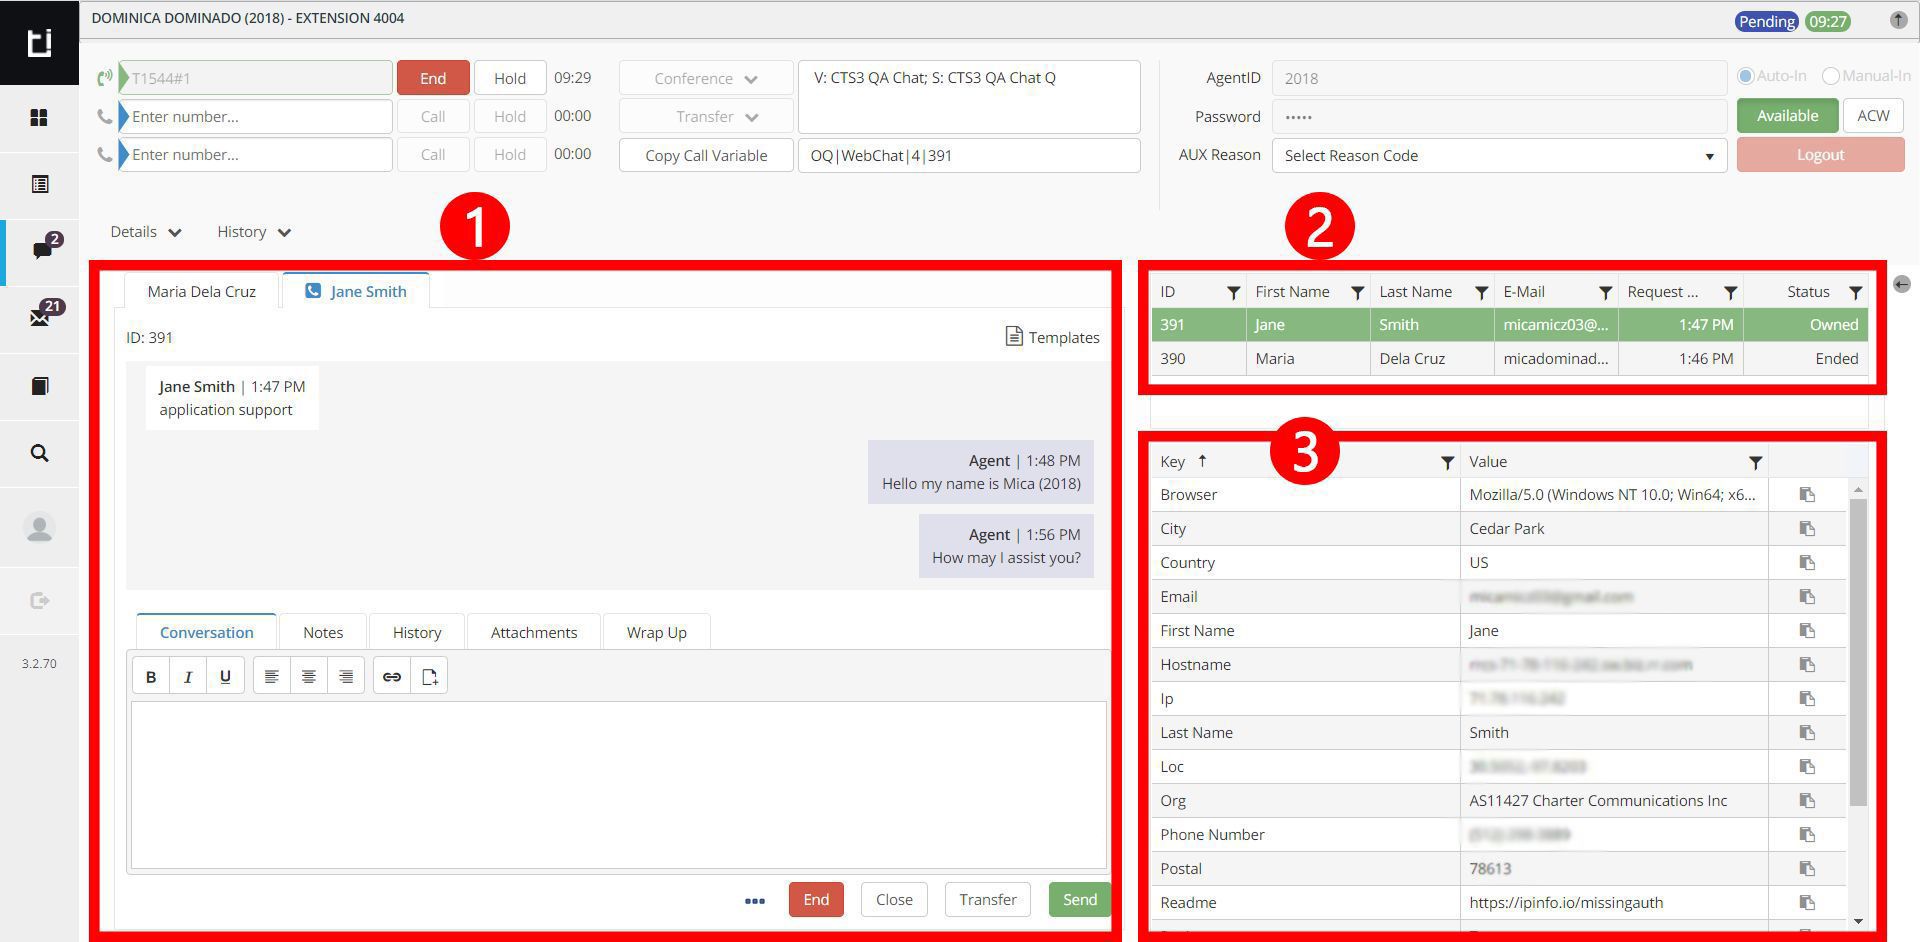This screenshot has width=1920, height=942.
Task: Open the AUX Reason code dropdown
Action: pyautogui.click(x=1498, y=156)
